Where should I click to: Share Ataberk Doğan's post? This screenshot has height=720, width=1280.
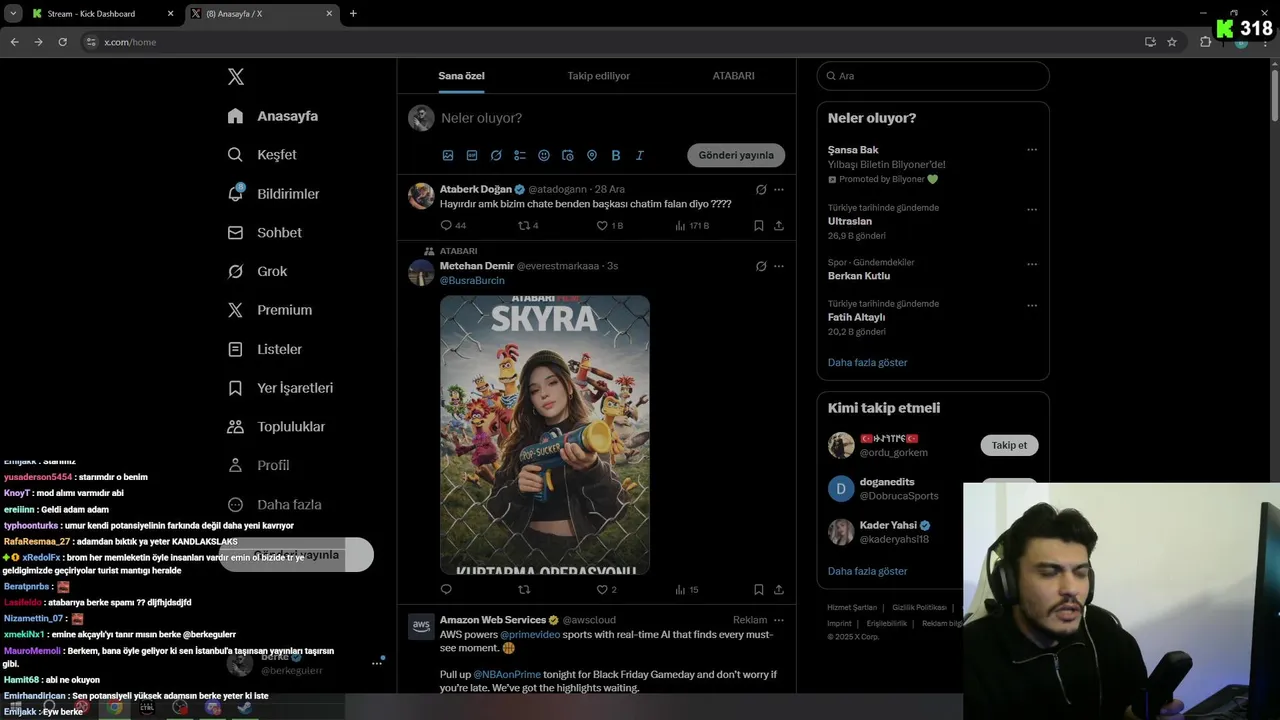point(779,226)
